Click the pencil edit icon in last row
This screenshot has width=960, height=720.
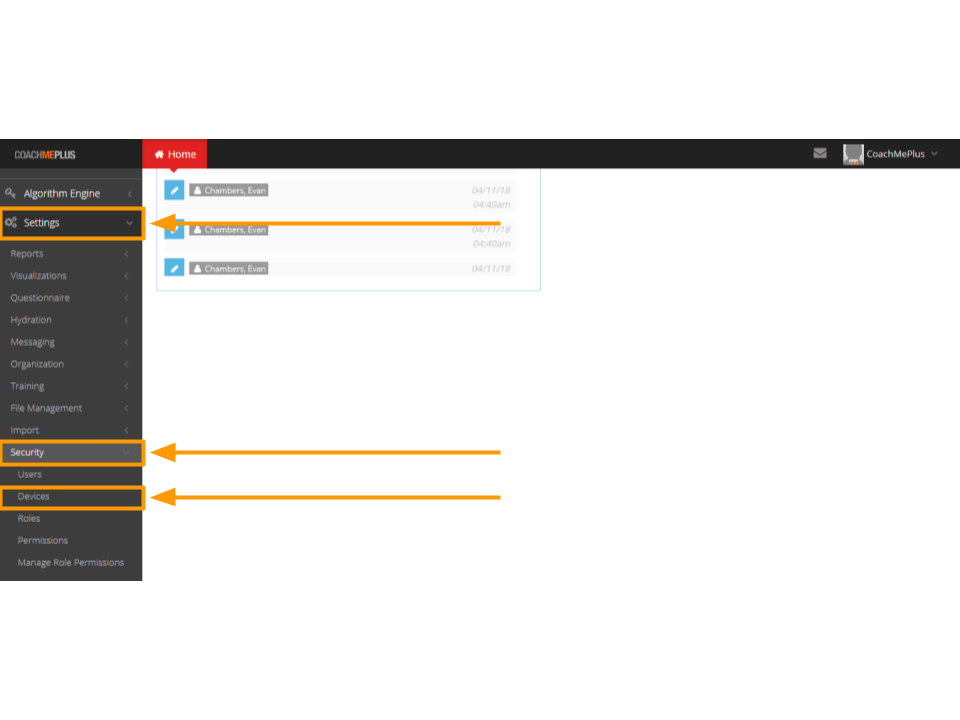click(174, 268)
